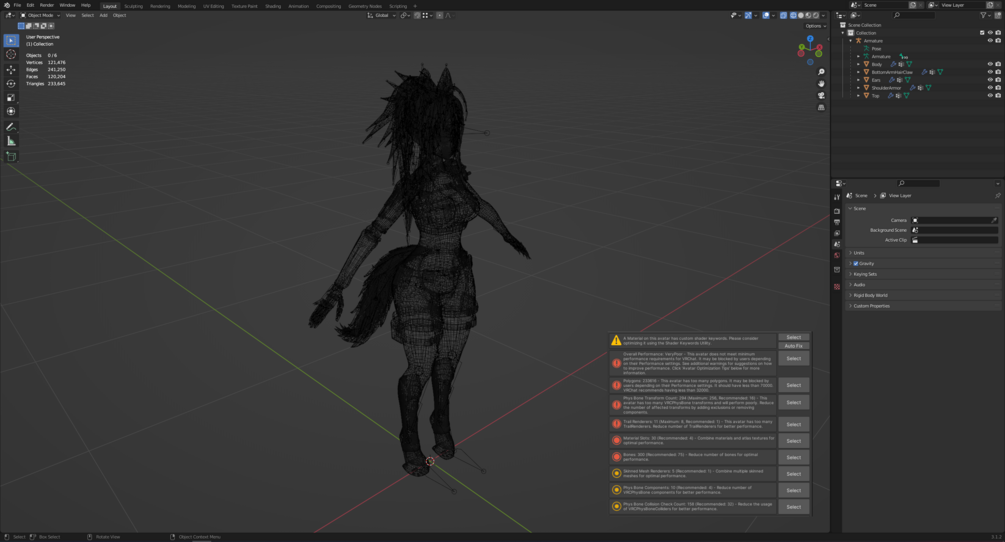Pin the properties editor context
Screen dimensions: 1005x542
point(997,195)
